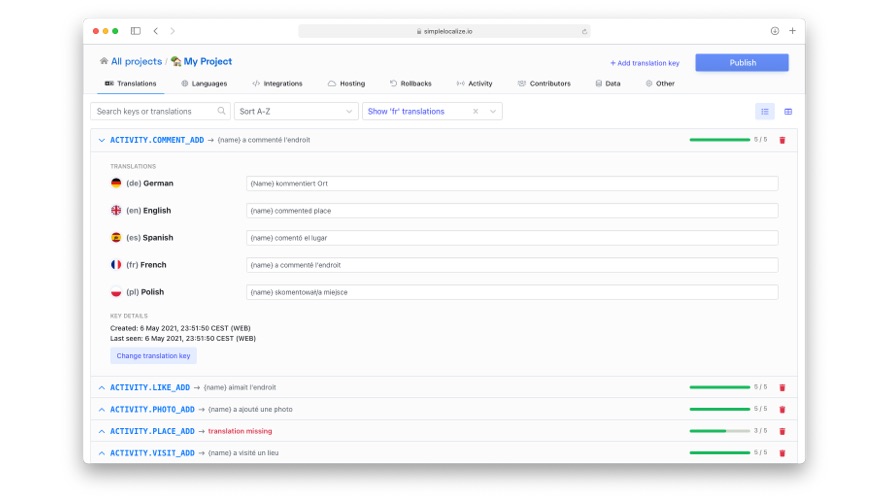Open the Contributors tab
This screenshot has width=890, height=500.
point(544,83)
